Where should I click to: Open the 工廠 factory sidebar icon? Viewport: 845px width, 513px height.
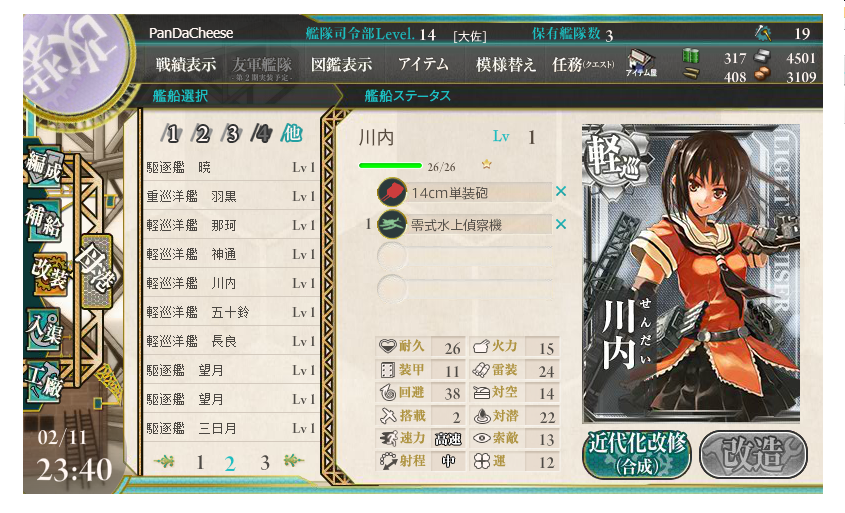click(44, 382)
